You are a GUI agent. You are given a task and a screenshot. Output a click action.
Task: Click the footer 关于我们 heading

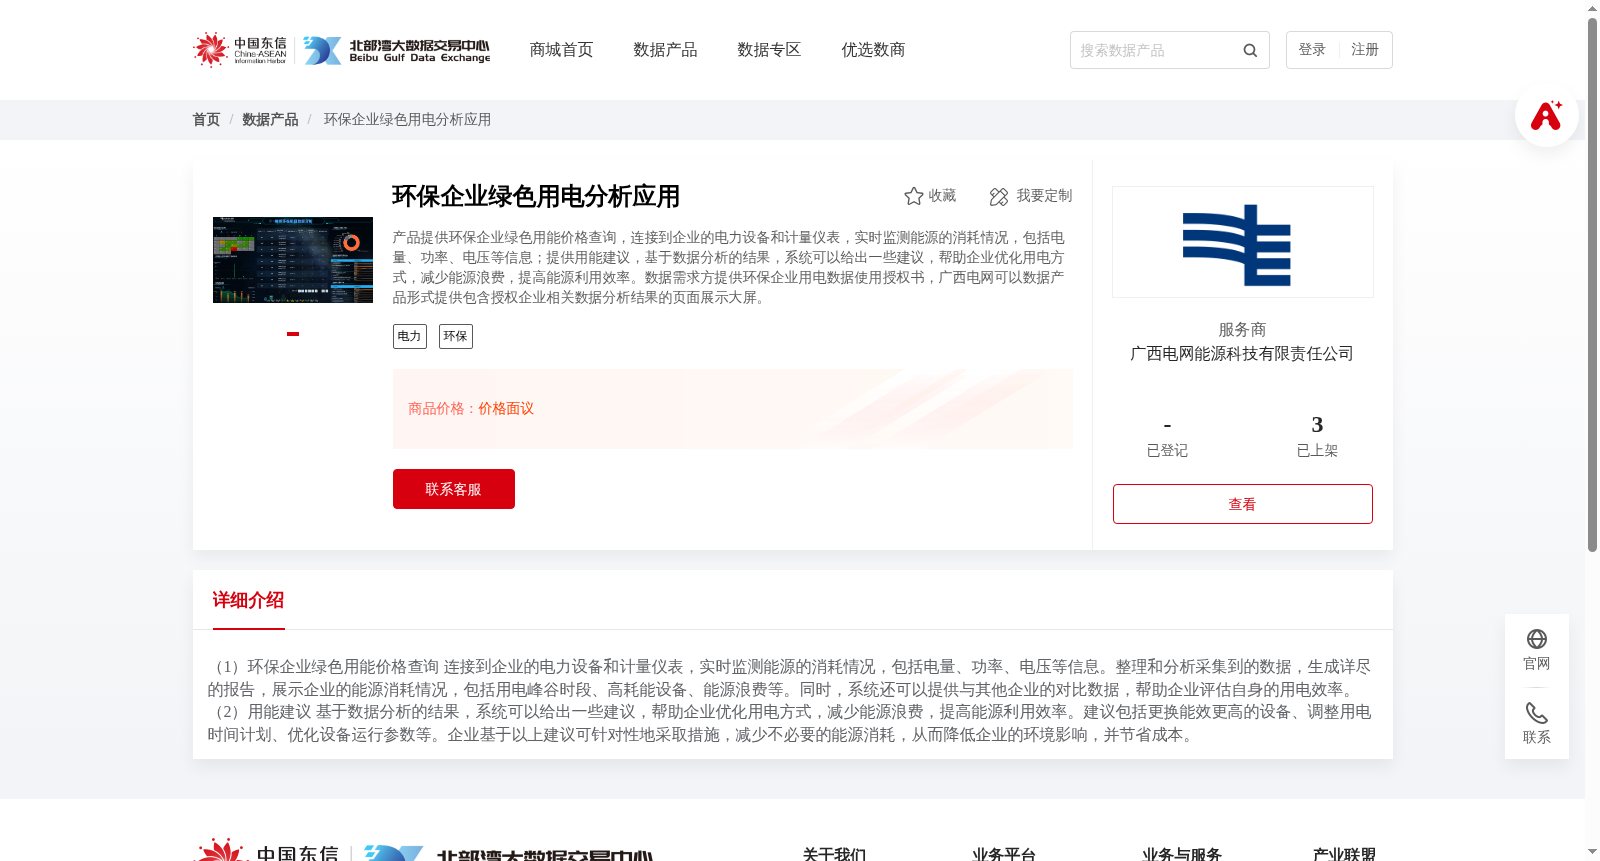coord(834,854)
